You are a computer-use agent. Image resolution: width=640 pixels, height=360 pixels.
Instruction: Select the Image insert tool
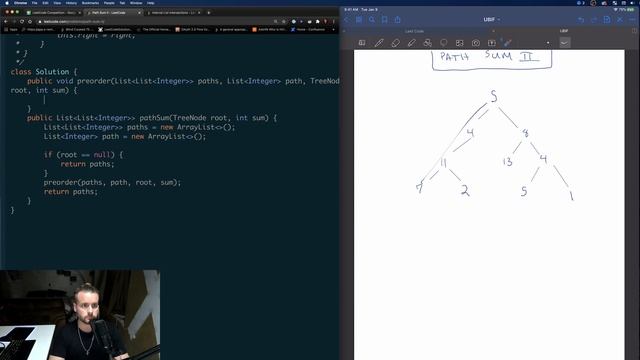tap(460, 42)
